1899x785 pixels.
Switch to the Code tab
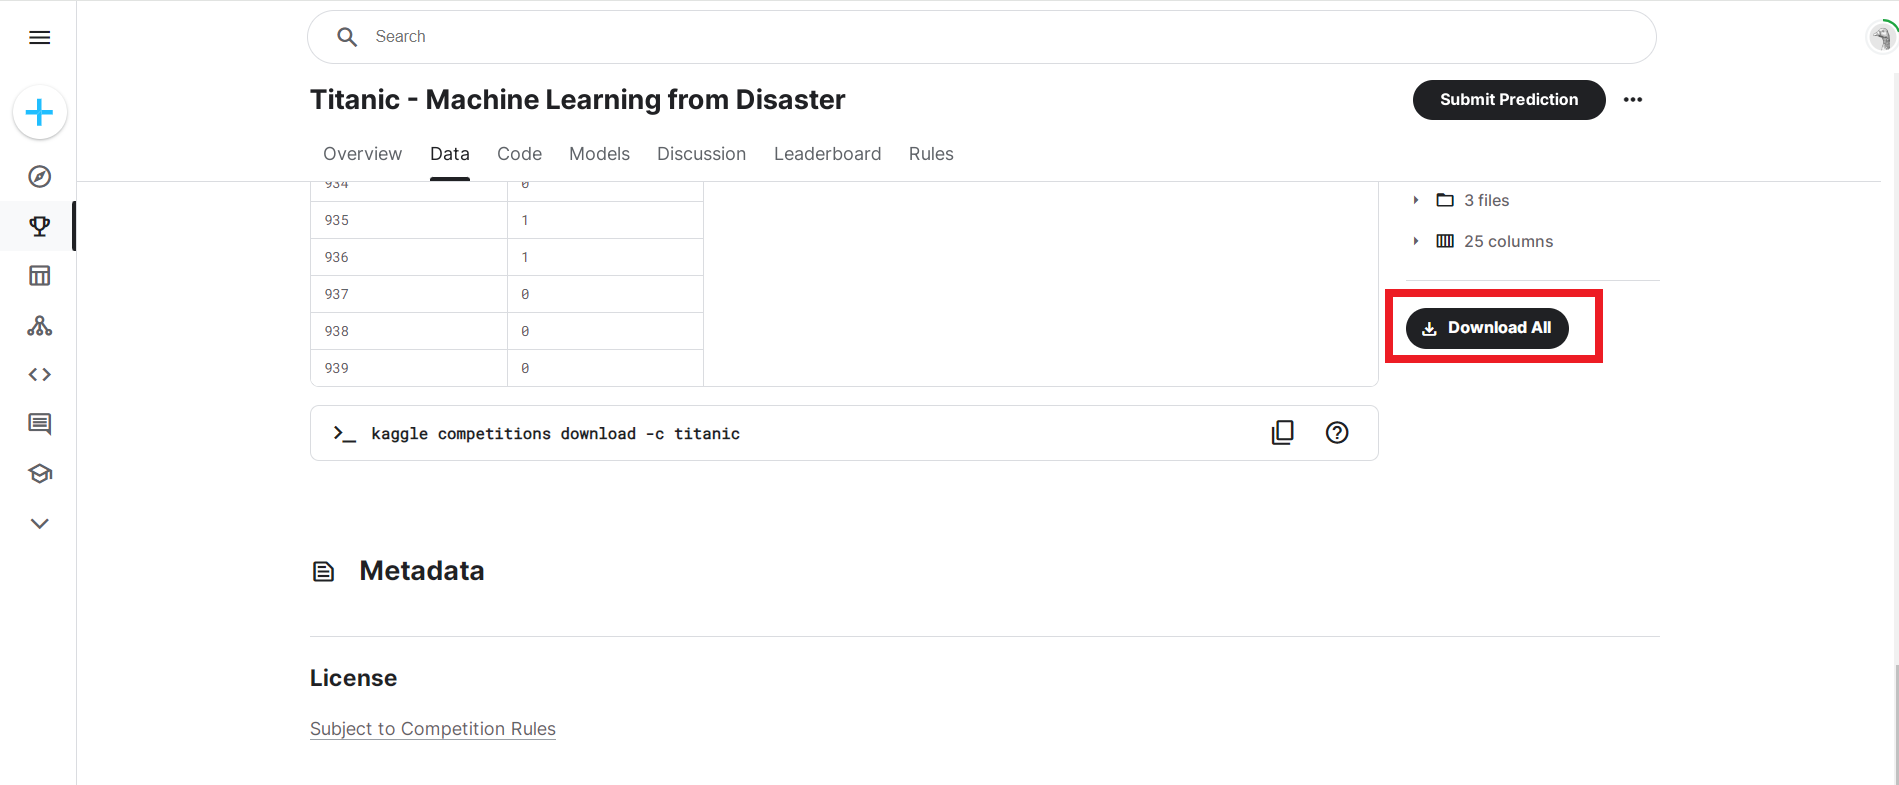(519, 154)
